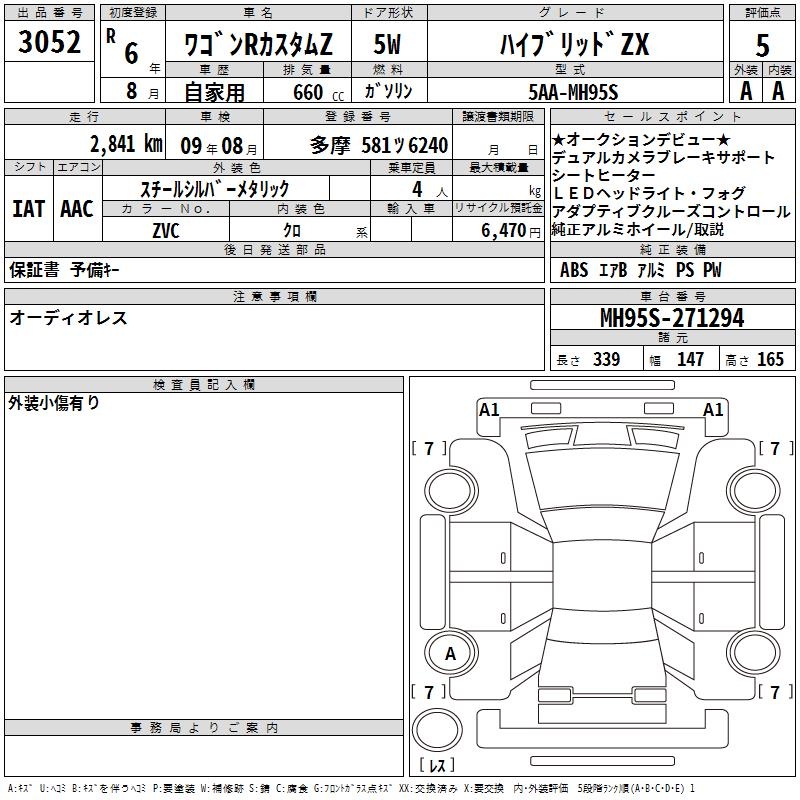Image resolution: width=800 pixels, height=800 pixels.
Task: Select the overall grade score 5
Action: [x=762, y=44]
